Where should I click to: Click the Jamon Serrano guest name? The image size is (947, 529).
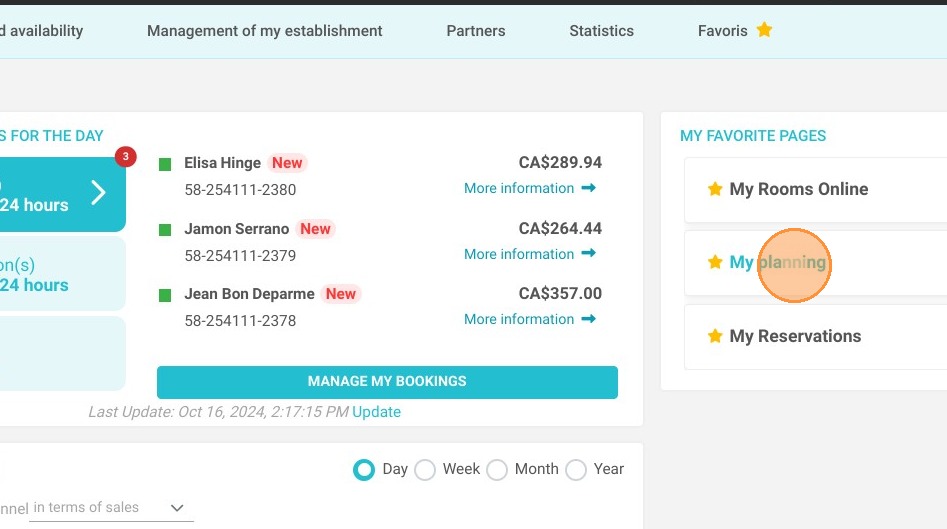(237, 229)
